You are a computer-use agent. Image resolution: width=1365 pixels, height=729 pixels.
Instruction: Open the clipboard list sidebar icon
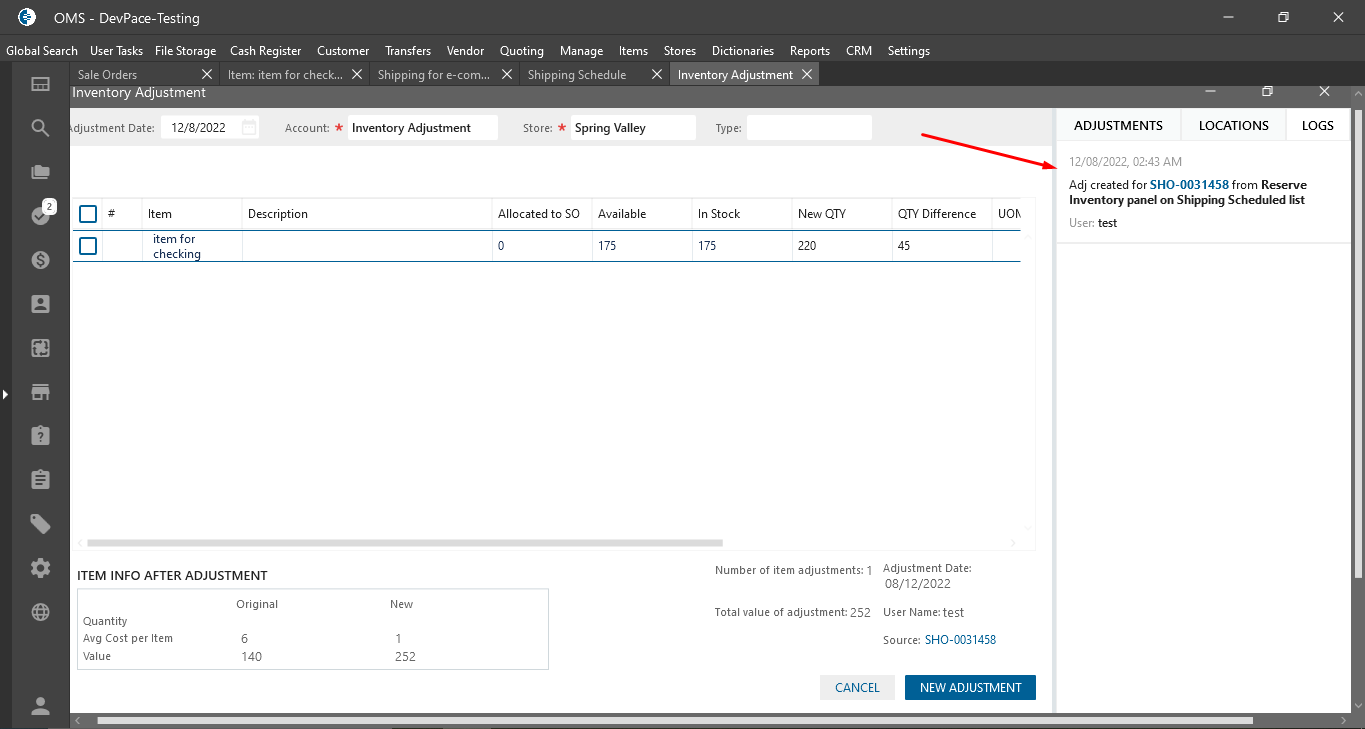click(x=40, y=480)
